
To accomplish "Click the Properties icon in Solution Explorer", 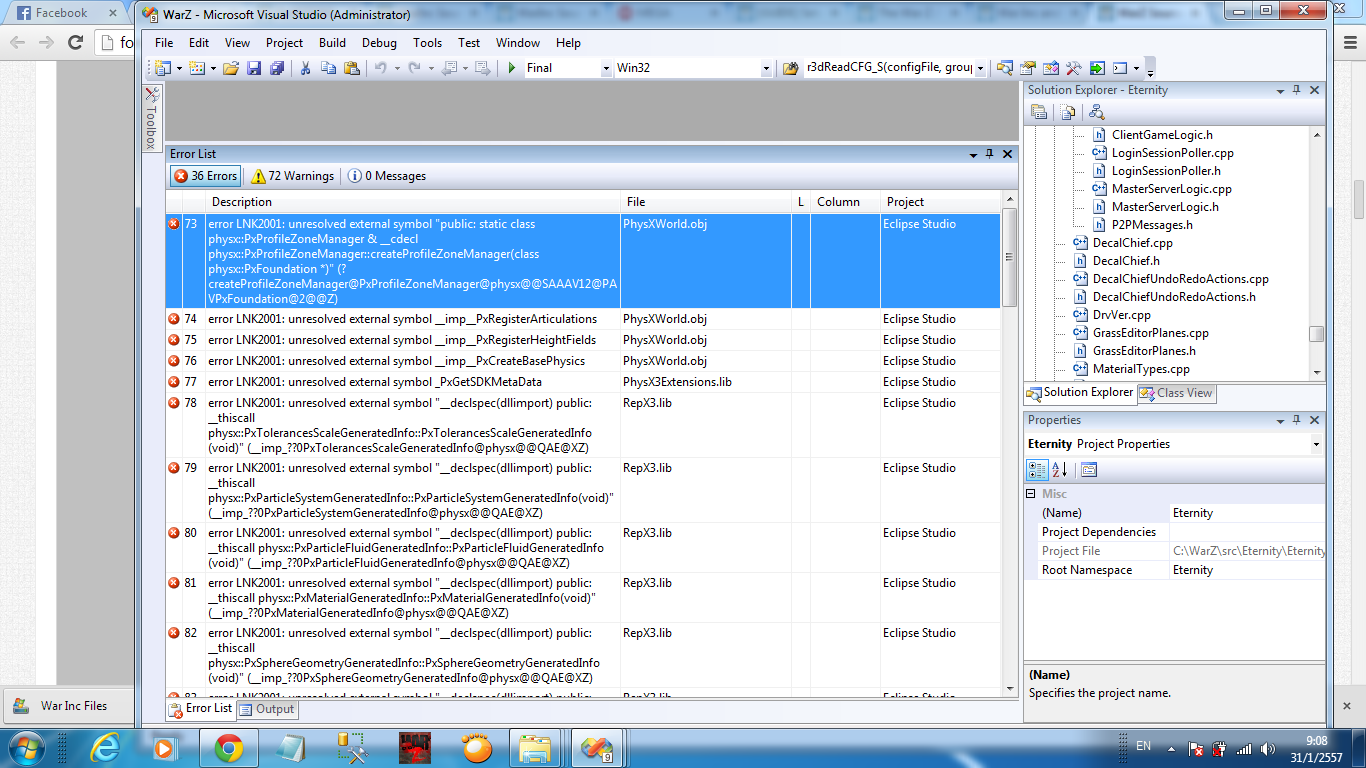I will click(x=1039, y=112).
